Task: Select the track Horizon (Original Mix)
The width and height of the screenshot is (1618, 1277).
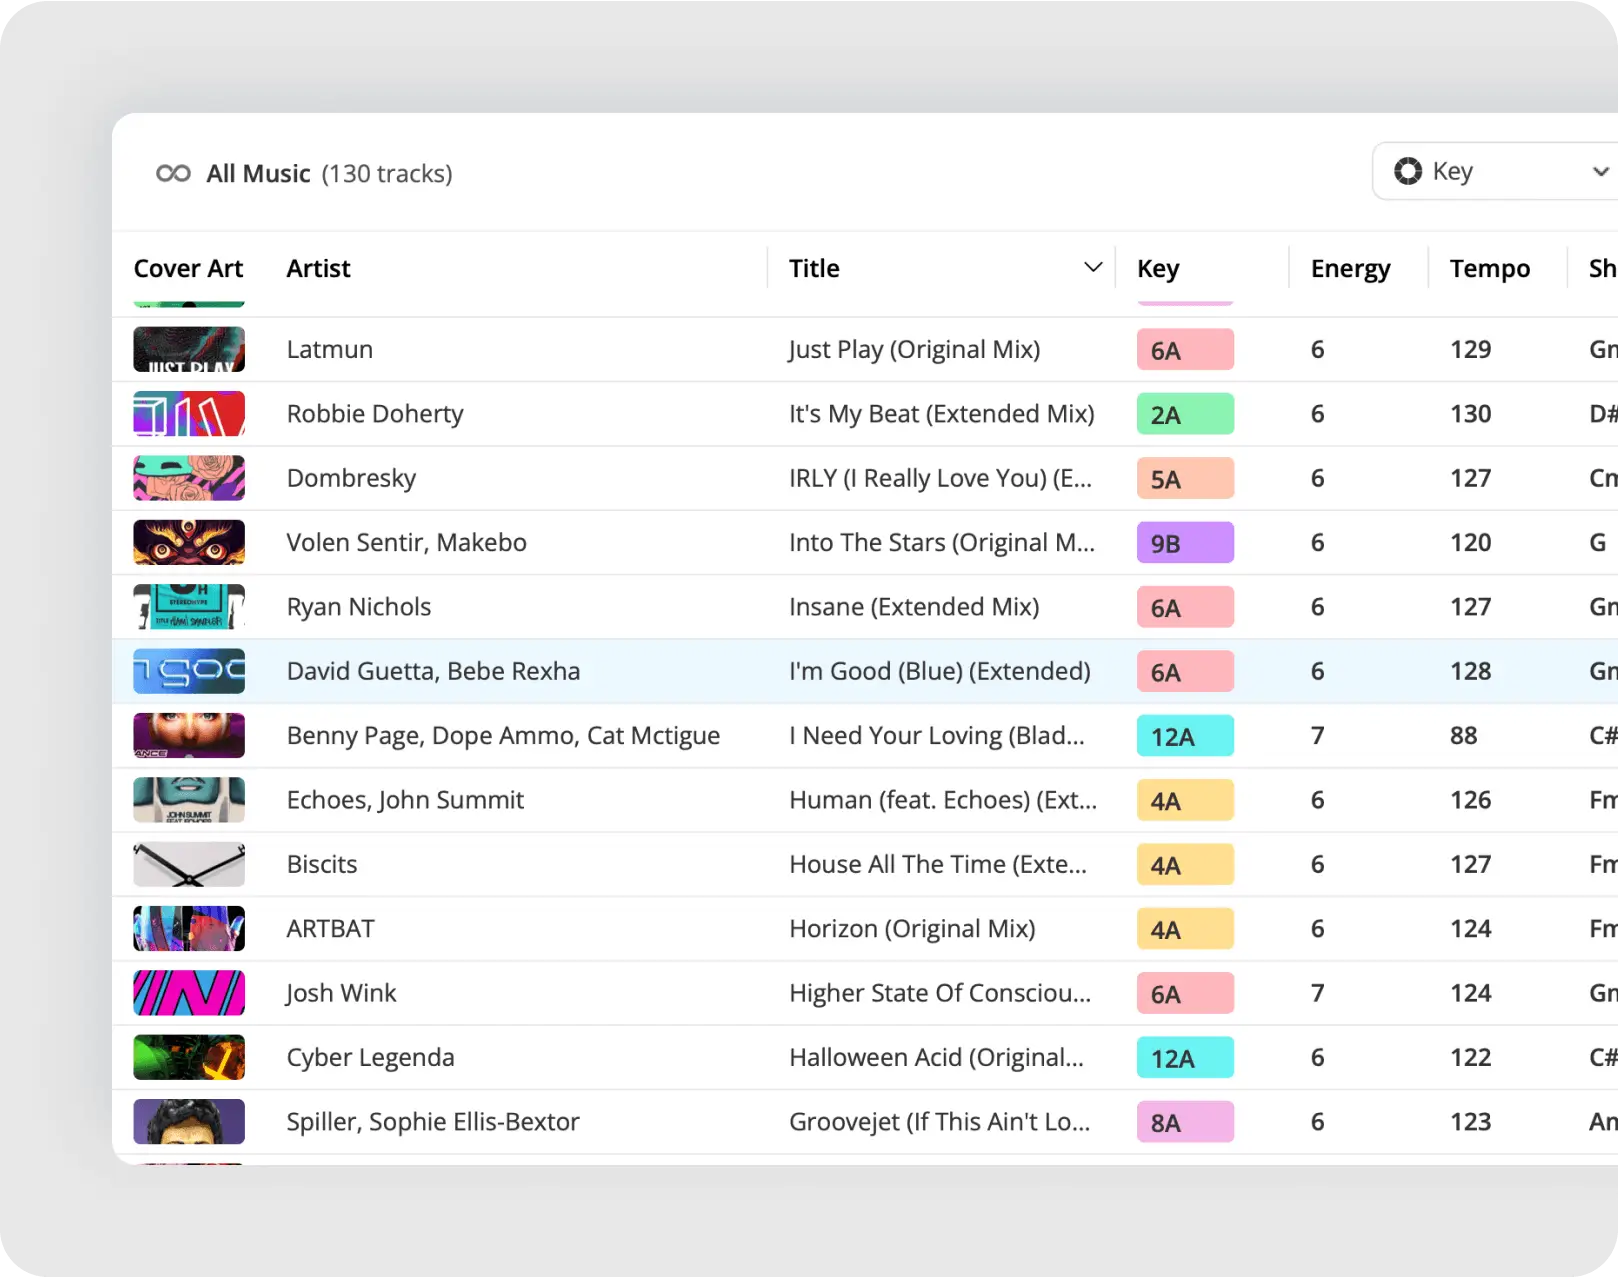Action: coord(912,929)
